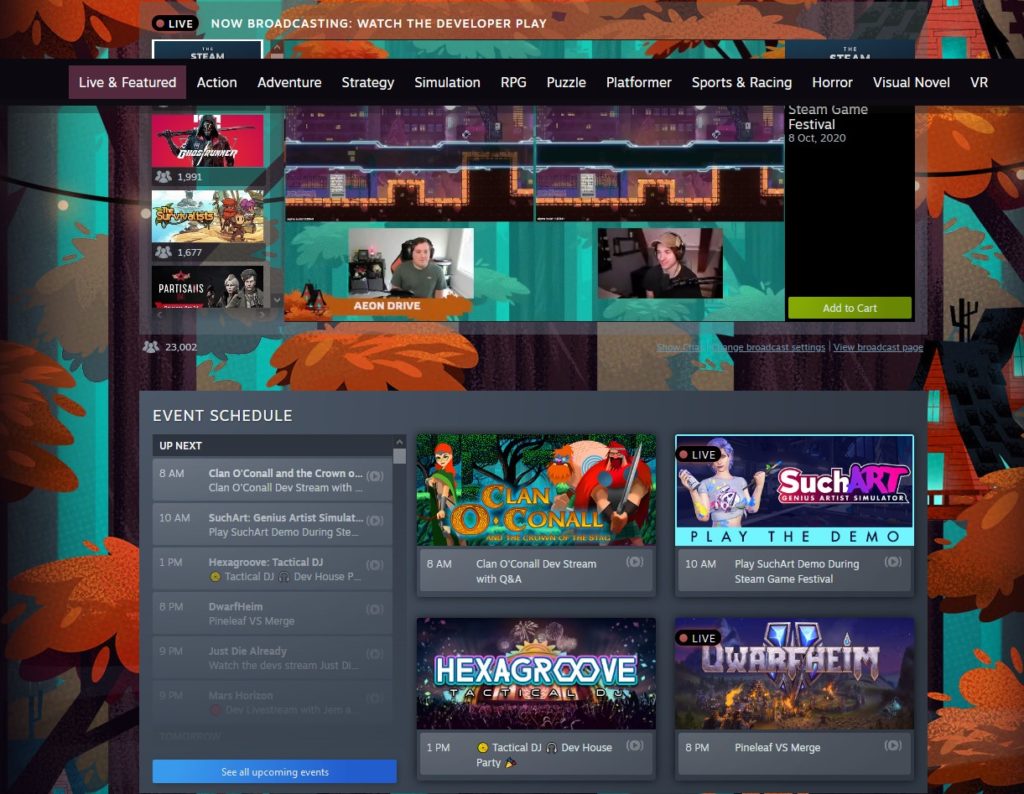Click reminder icon on Clan O'Conall Dev Stream card
This screenshot has width=1024, height=794.
(x=635, y=562)
